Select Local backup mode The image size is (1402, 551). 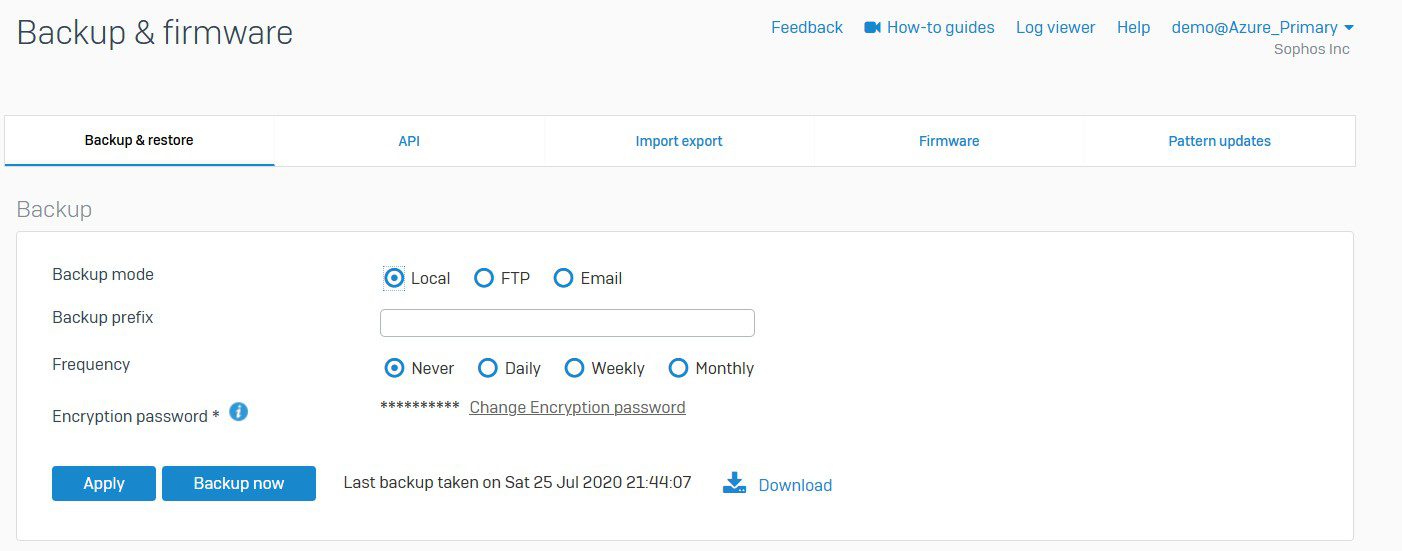click(x=394, y=278)
